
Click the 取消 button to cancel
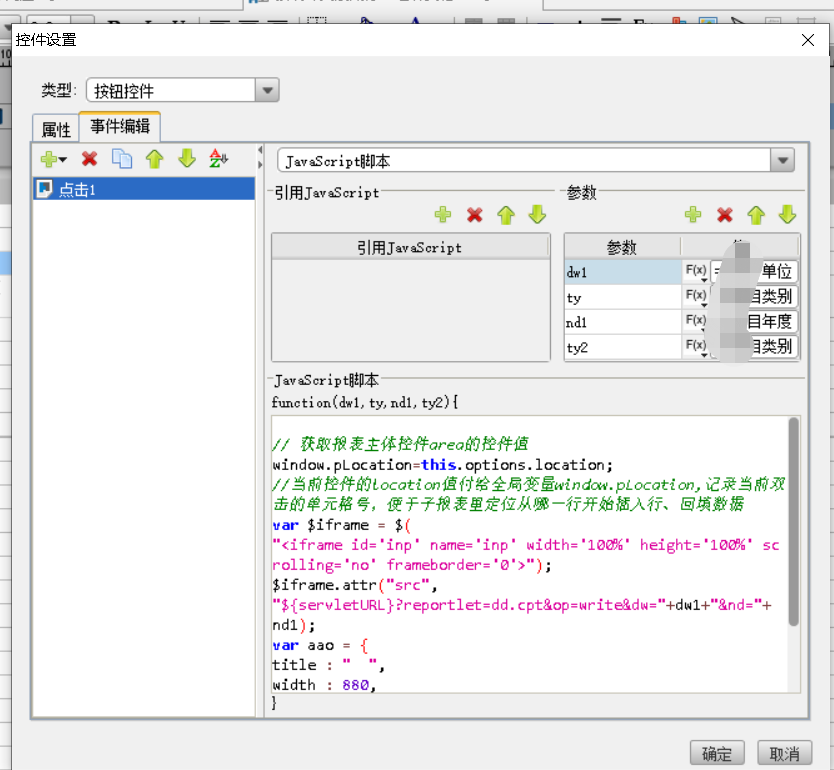coord(785,754)
